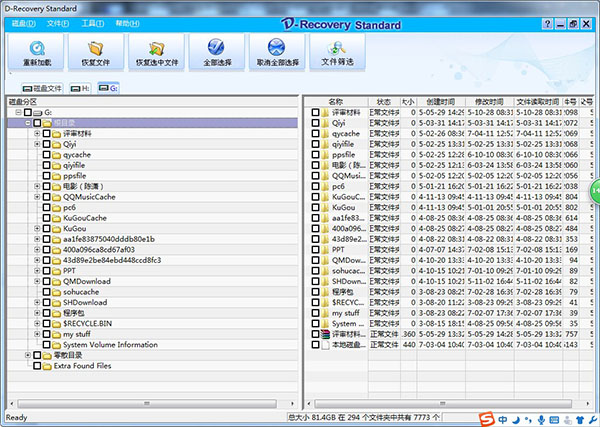The height and width of the screenshot is (427, 600).
Task: Click the help question mark button
Action: point(548,24)
